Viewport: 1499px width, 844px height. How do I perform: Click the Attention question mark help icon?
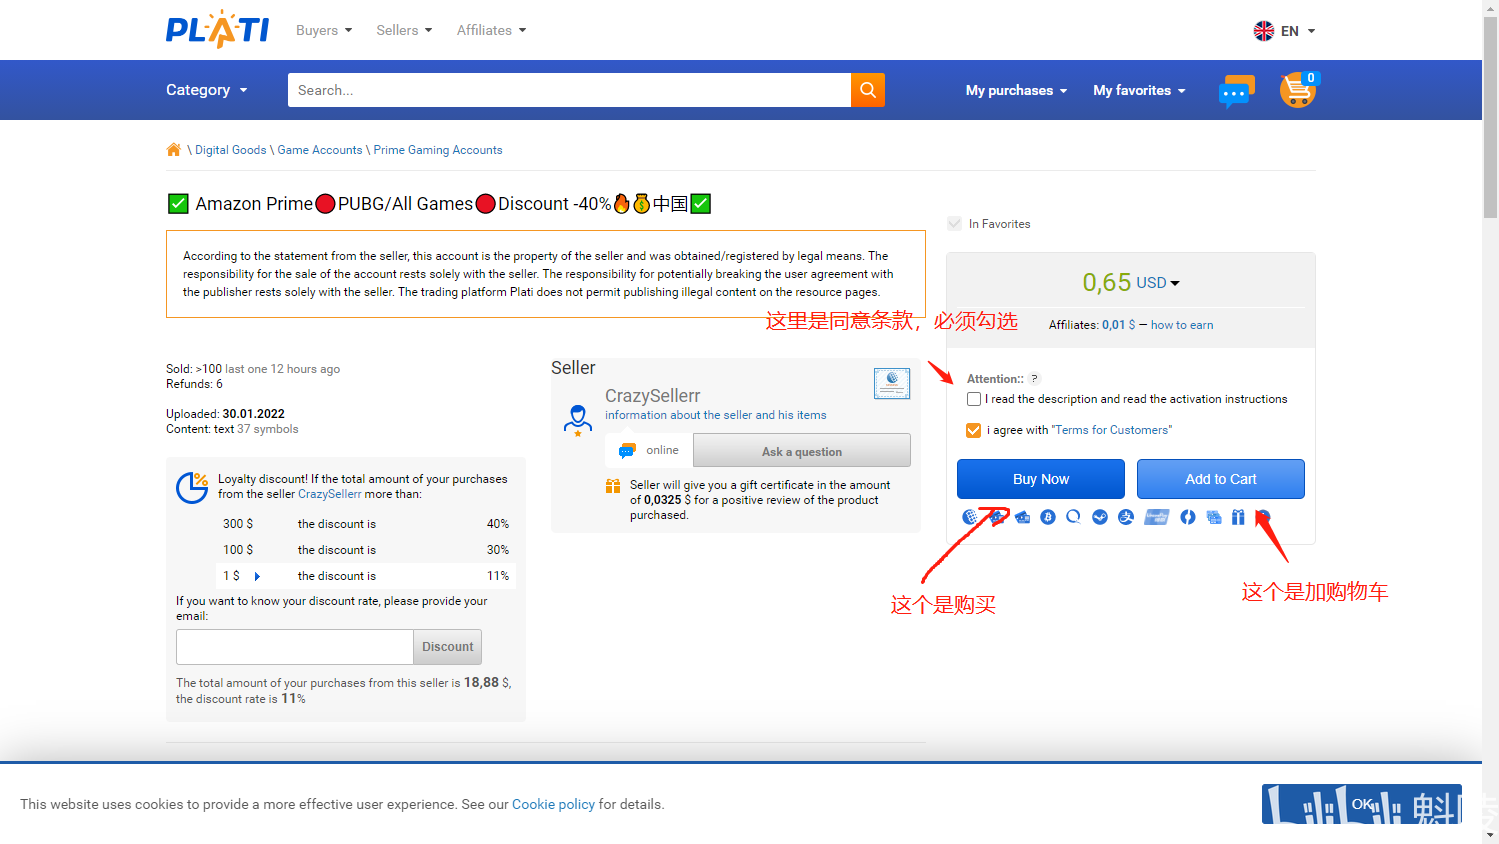coord(1035,379)
